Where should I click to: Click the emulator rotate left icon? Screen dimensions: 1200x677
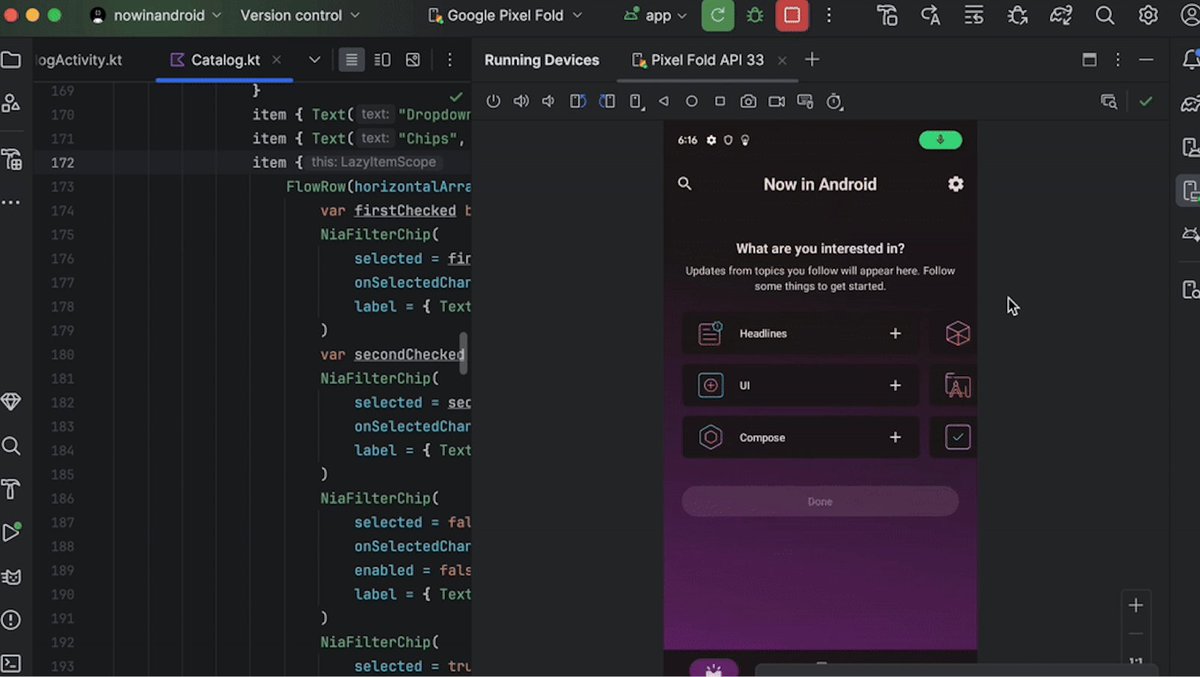click(578, 101)
